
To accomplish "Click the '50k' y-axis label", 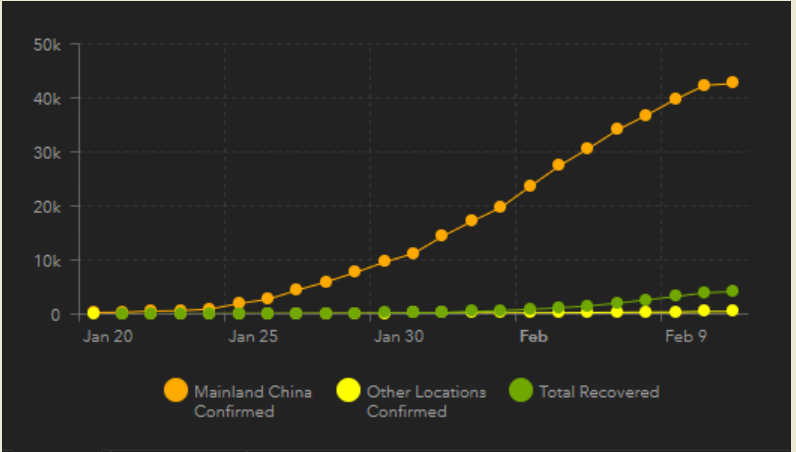I will point(47,45).
